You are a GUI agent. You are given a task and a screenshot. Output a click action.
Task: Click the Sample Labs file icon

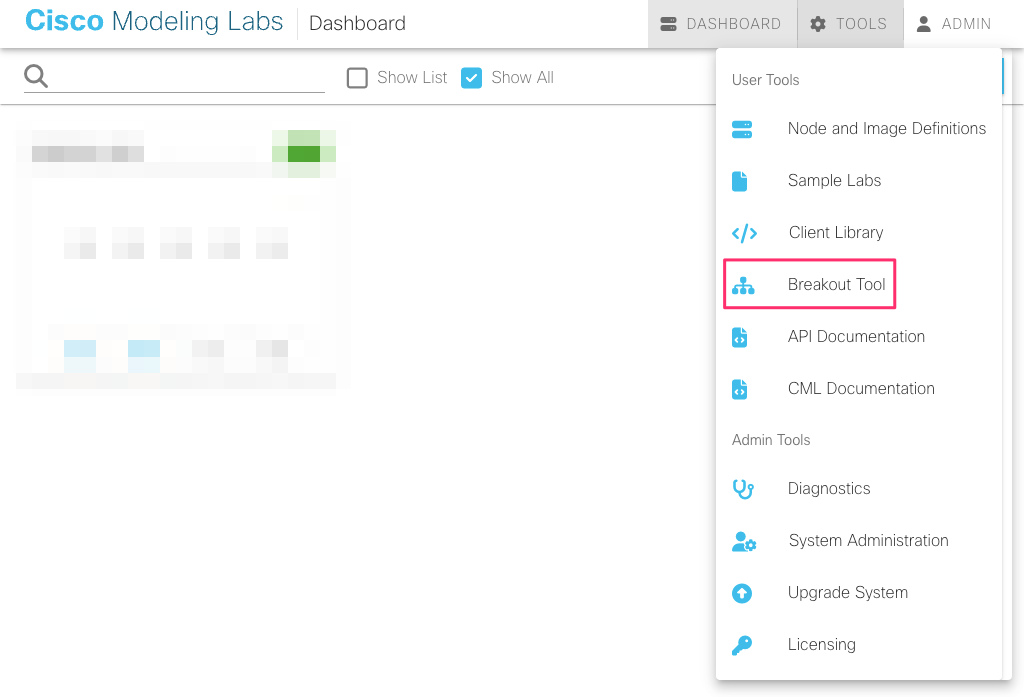click(x=739, y=181)
